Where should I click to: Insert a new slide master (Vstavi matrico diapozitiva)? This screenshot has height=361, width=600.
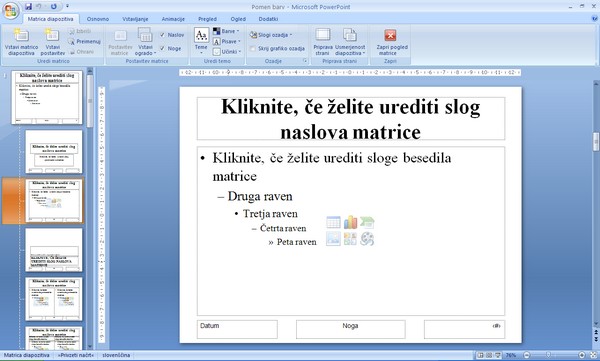click(21, 42)
